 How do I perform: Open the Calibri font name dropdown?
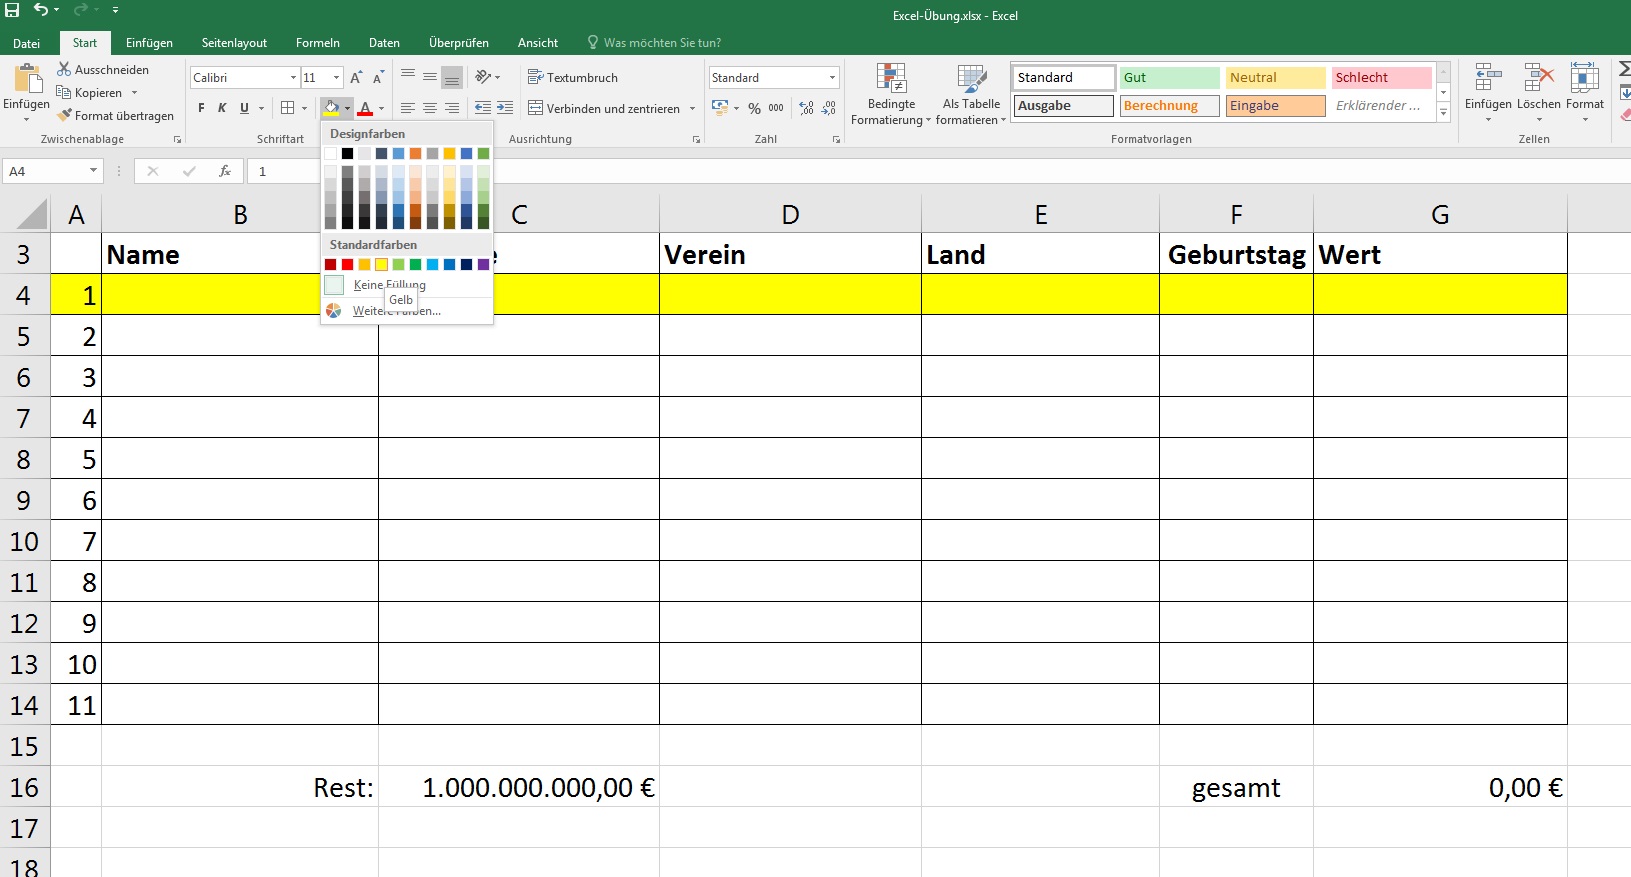tap(293, 78)
